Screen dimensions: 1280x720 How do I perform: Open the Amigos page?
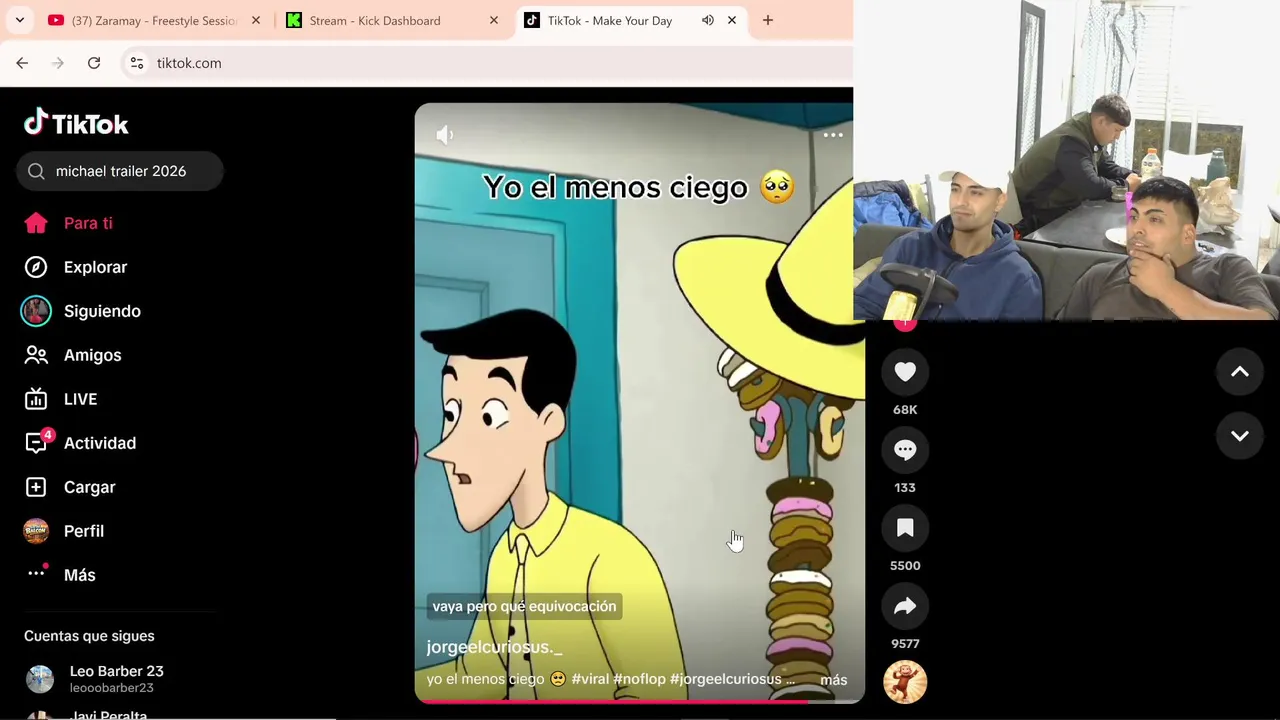73,355
